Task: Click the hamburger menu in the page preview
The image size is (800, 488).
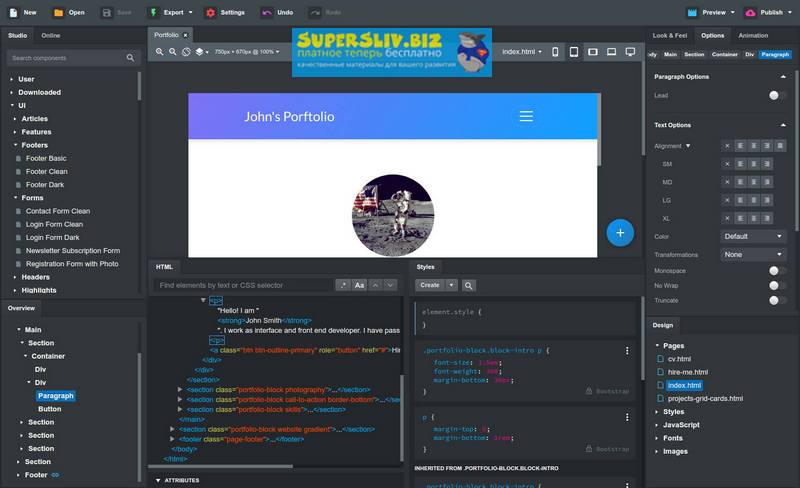Action: pyautogui.click(x=526, y=116)
